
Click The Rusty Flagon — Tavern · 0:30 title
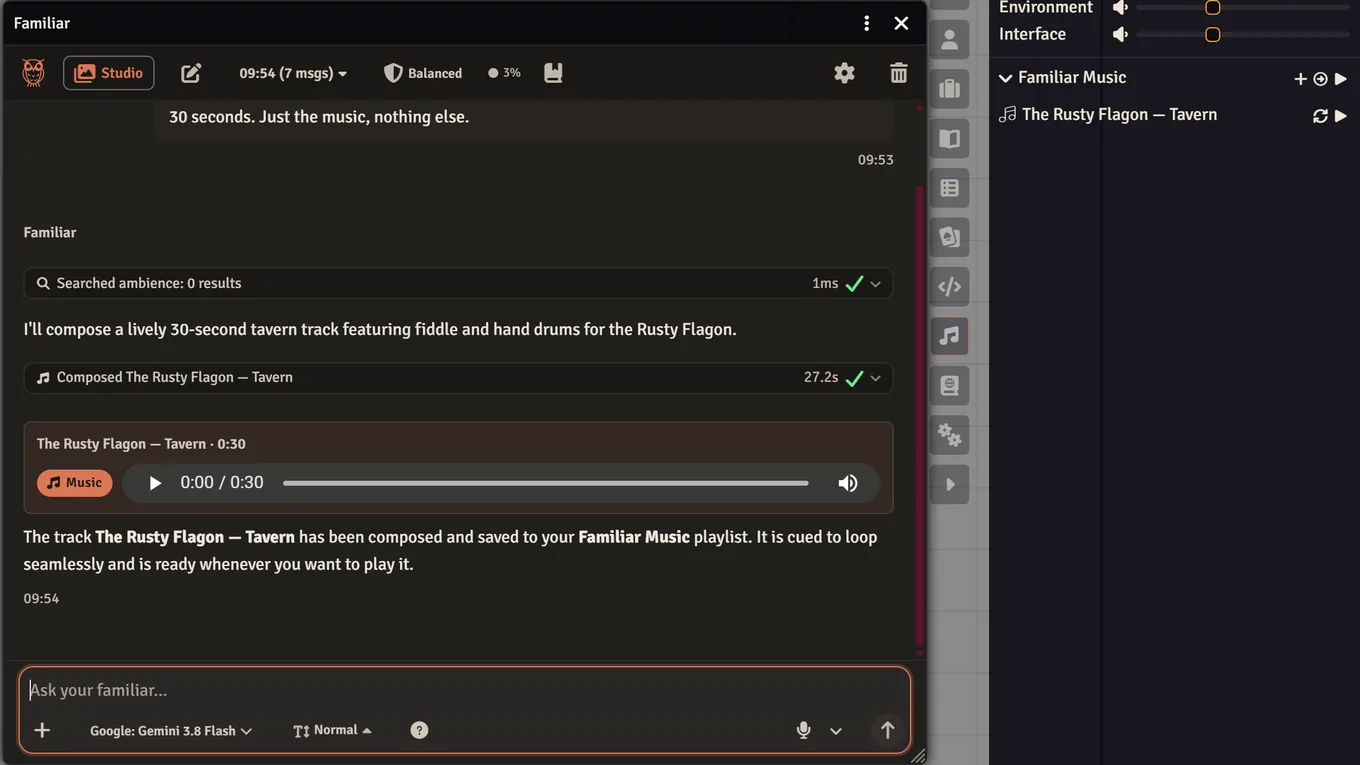pyautogui.click(x=141, y=444)
